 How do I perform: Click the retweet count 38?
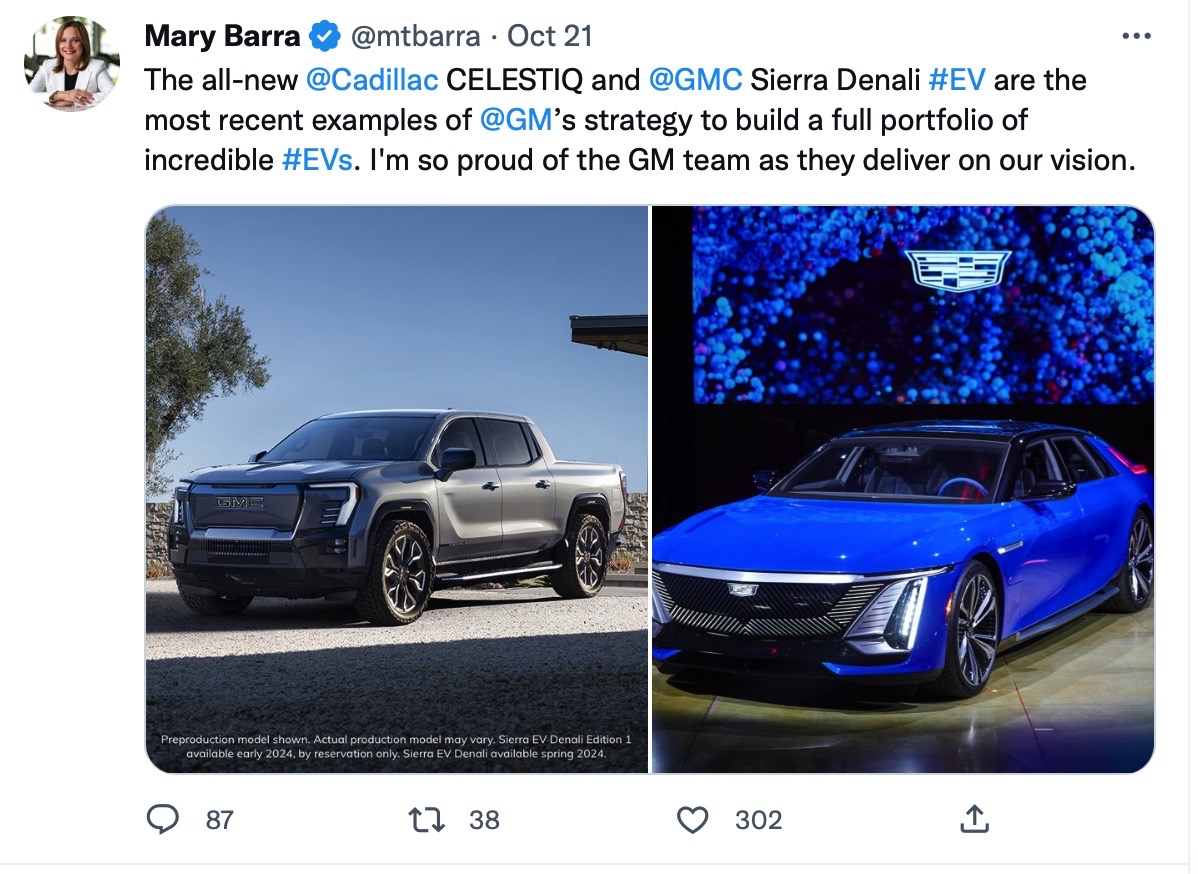(x=484, y=820)
